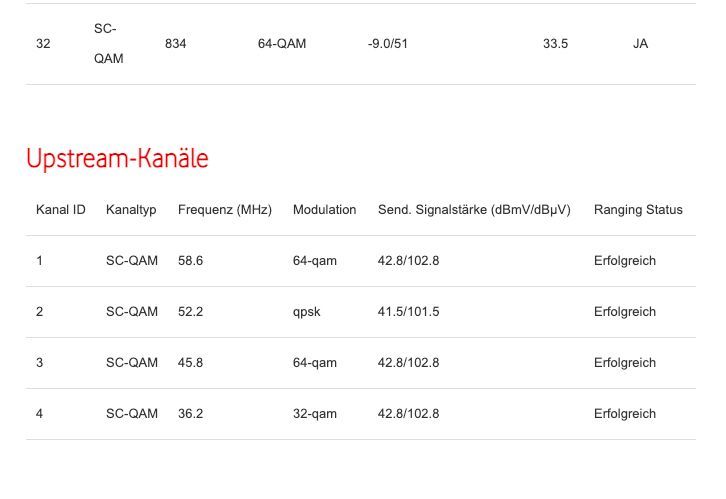
Task: Click the 32-qam modulation value
Action: 315,414
